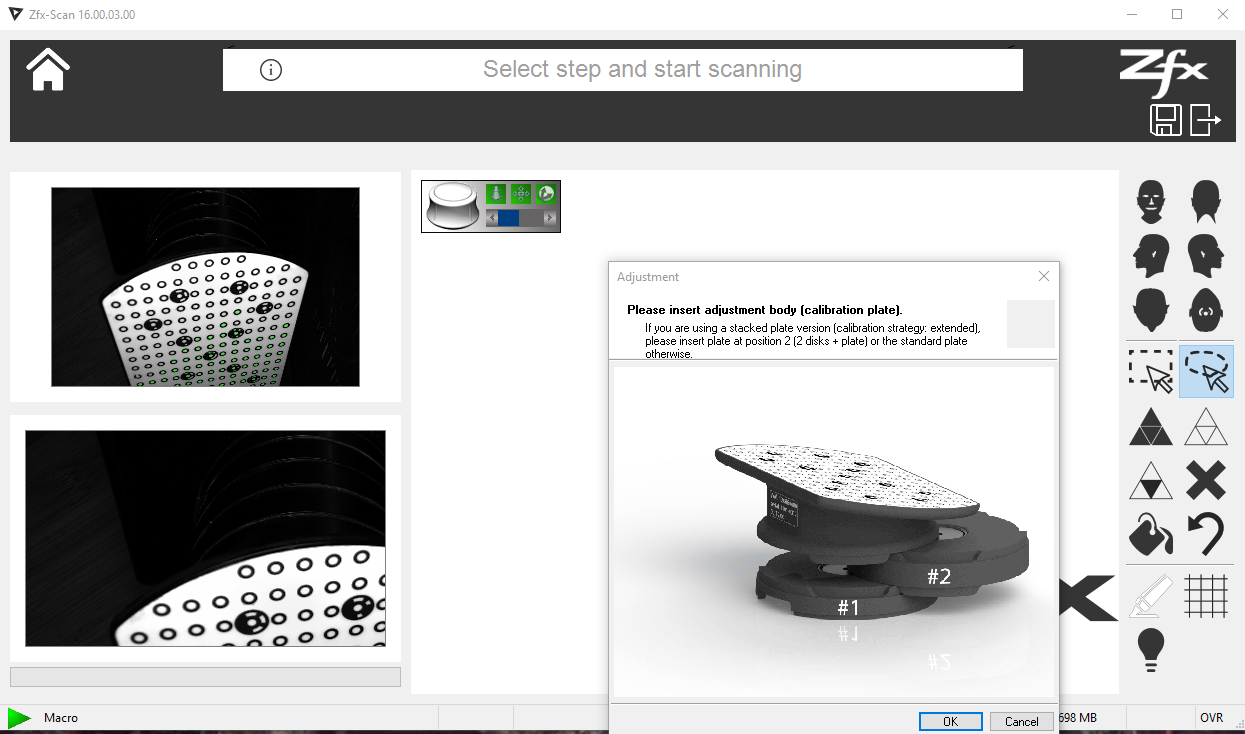Click the paint bucket fill icon
This screenshot has height=734, width=1245.
click(x=1151, y=534)
